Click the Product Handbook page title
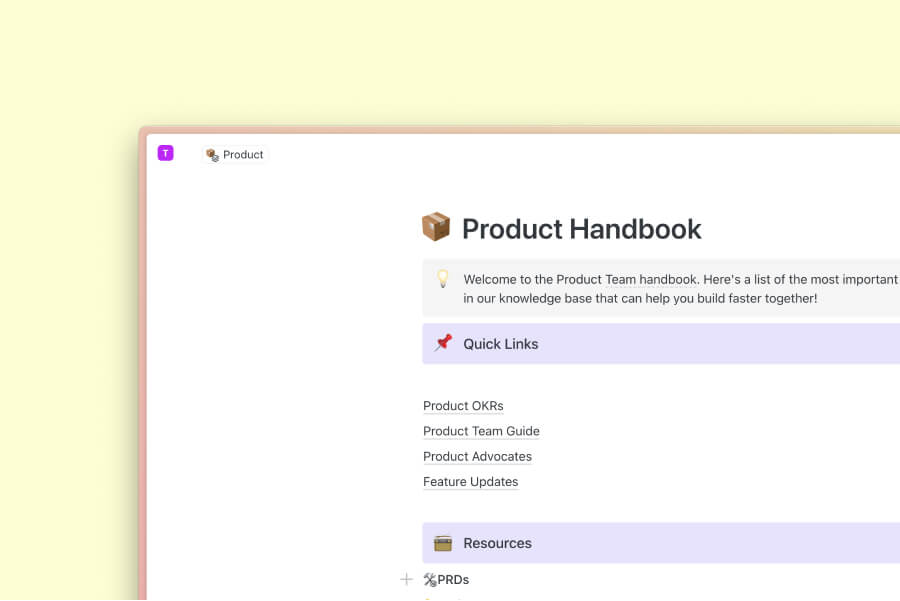900x601 pixels. 581,229
